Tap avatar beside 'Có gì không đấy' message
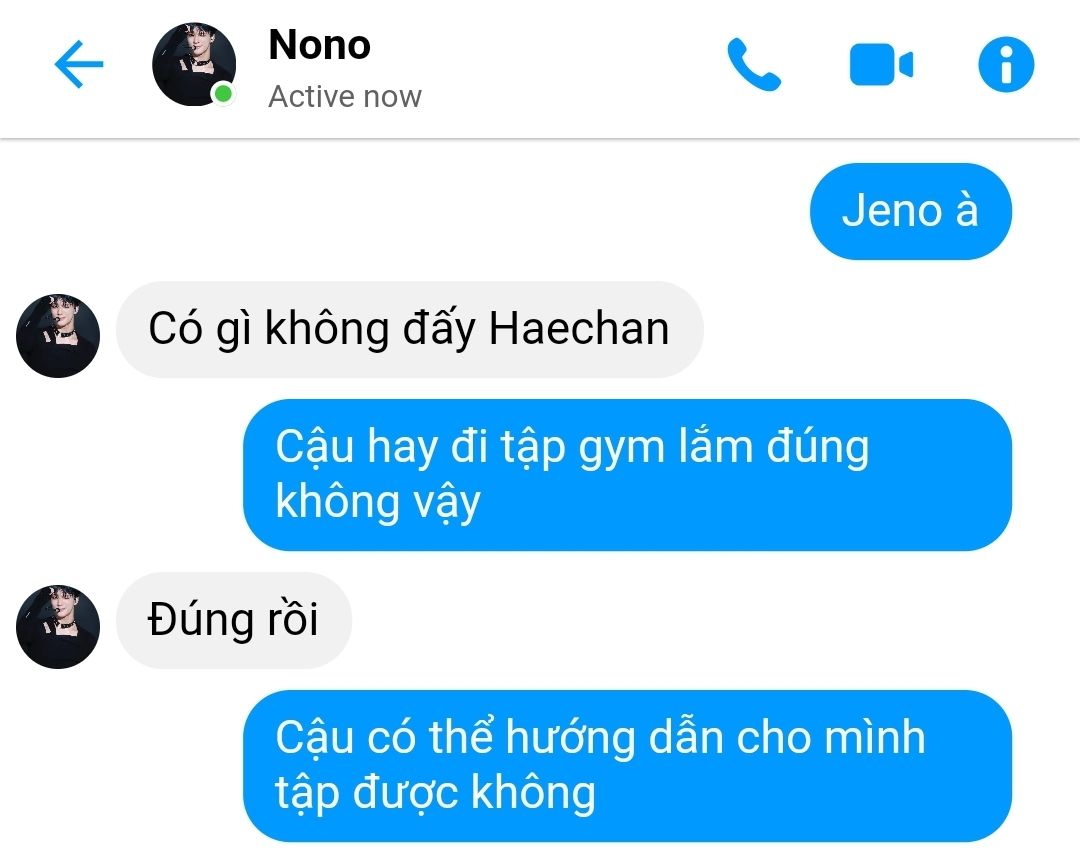The height and width of the screenshot is (859, 1080). point(58,335)
